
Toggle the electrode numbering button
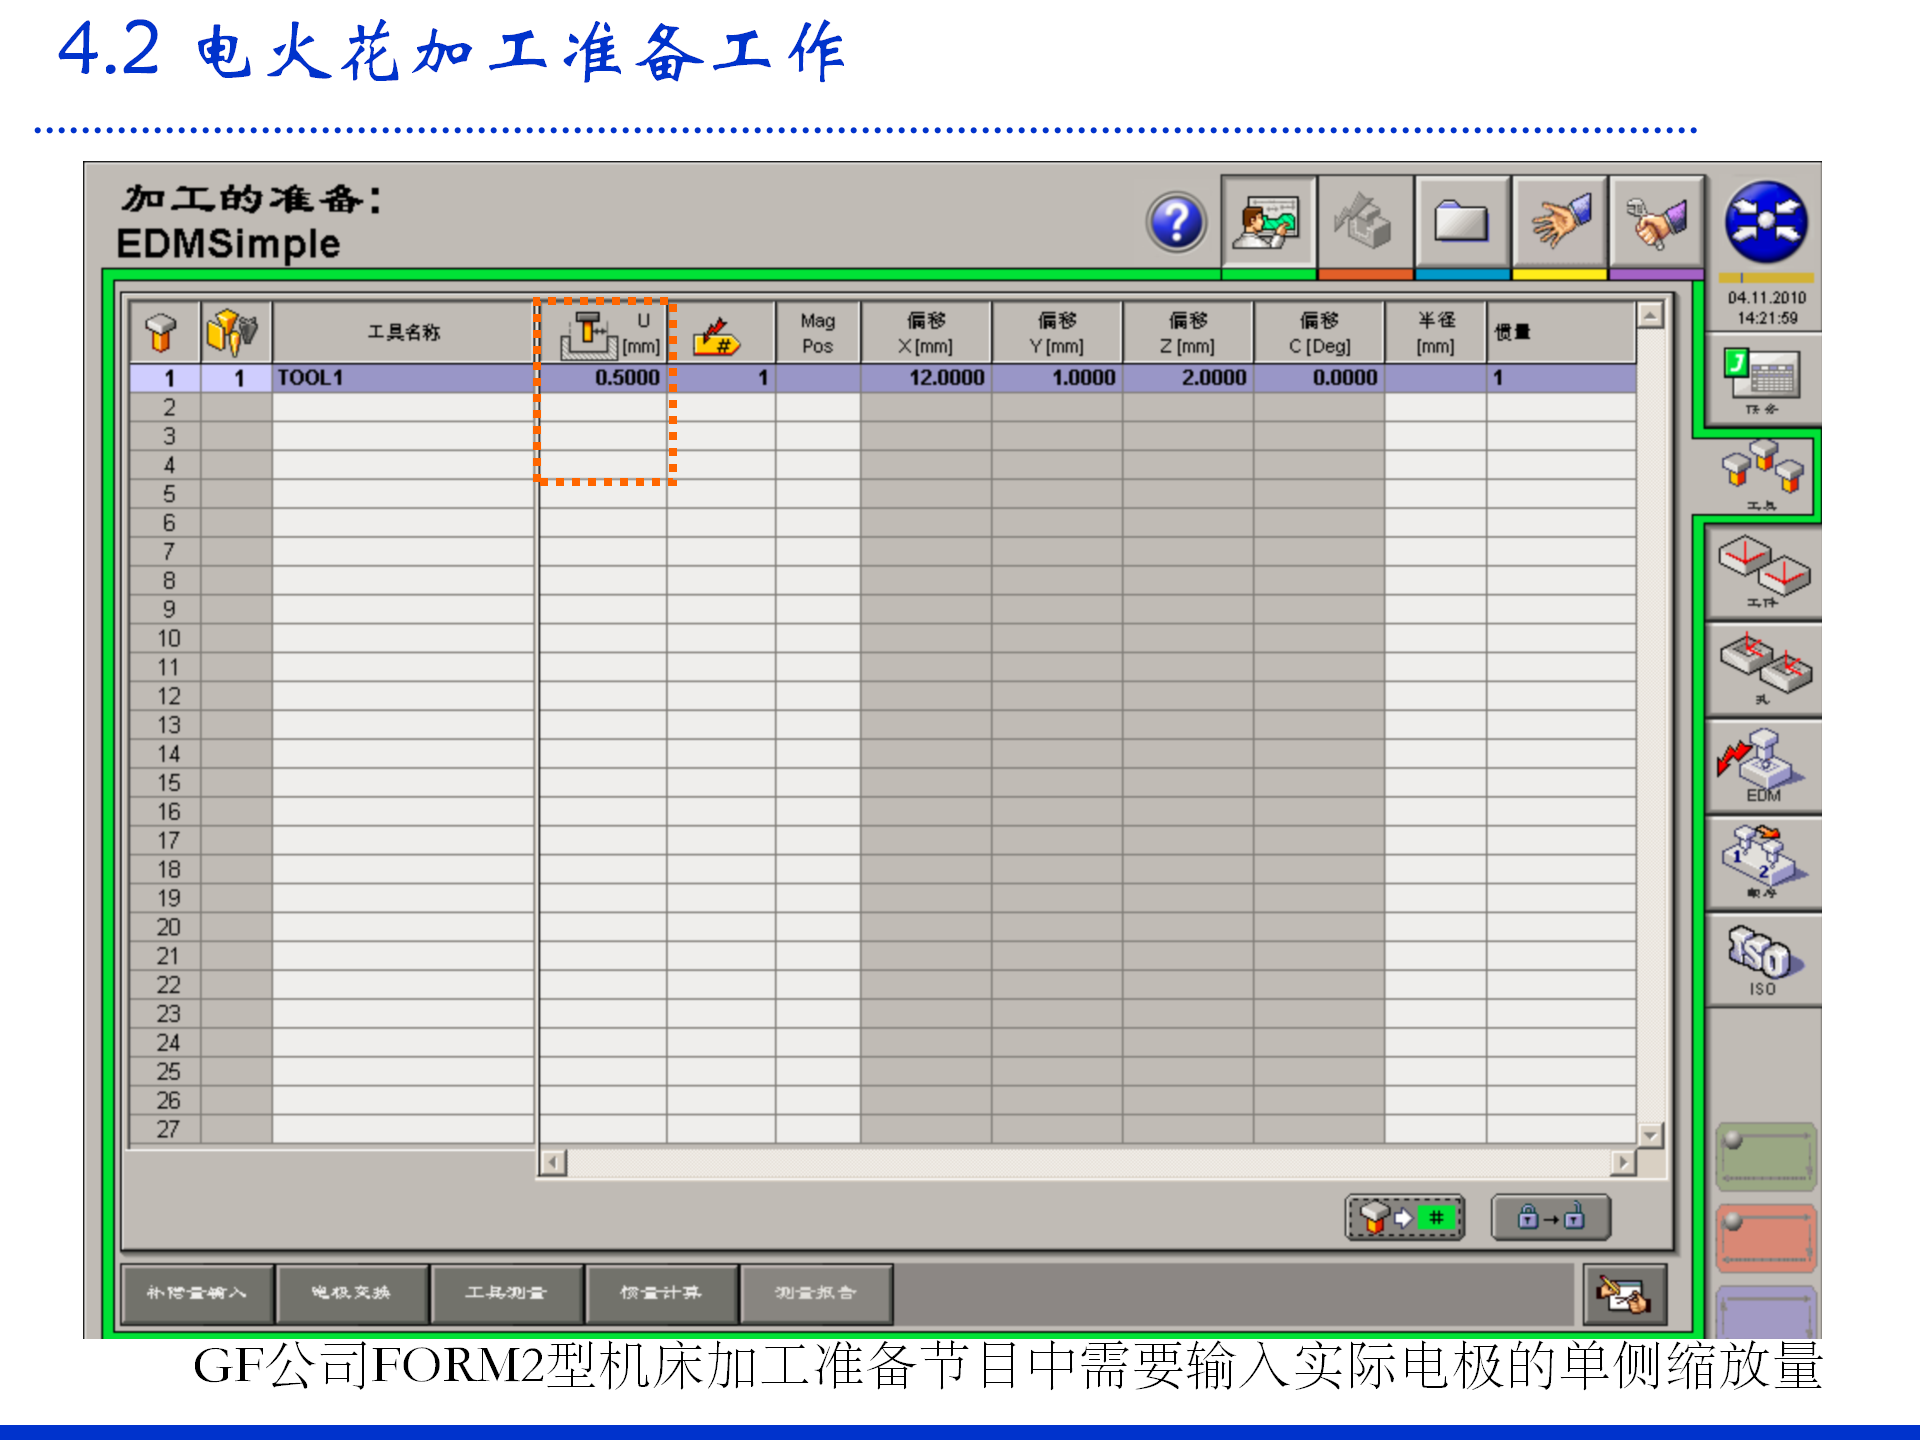1404,1218
